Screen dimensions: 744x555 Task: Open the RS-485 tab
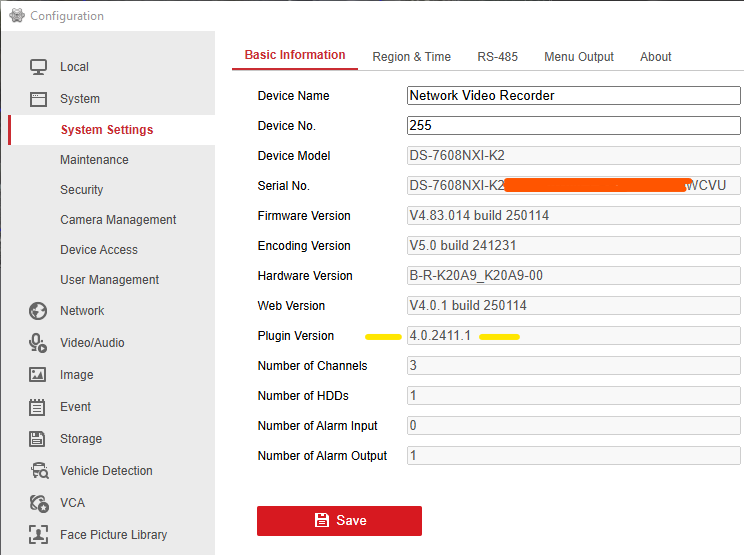click(x=496, y=57)
